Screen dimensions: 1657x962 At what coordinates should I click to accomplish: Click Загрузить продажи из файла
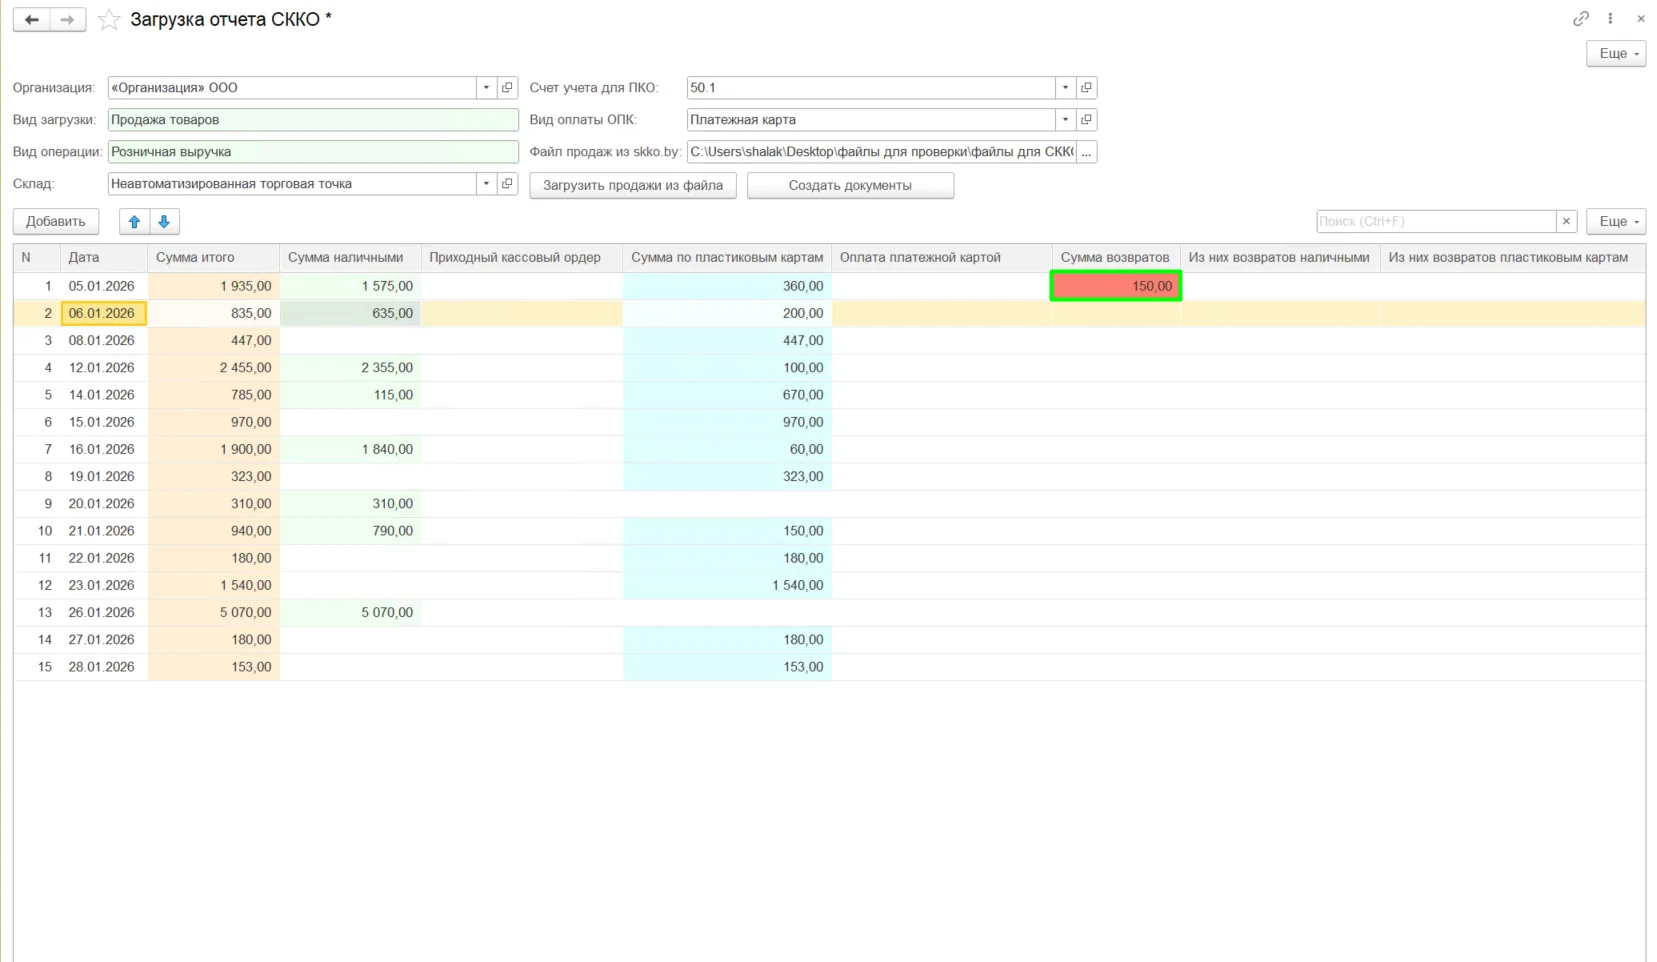pyautogui.click(x=633, y=185)
